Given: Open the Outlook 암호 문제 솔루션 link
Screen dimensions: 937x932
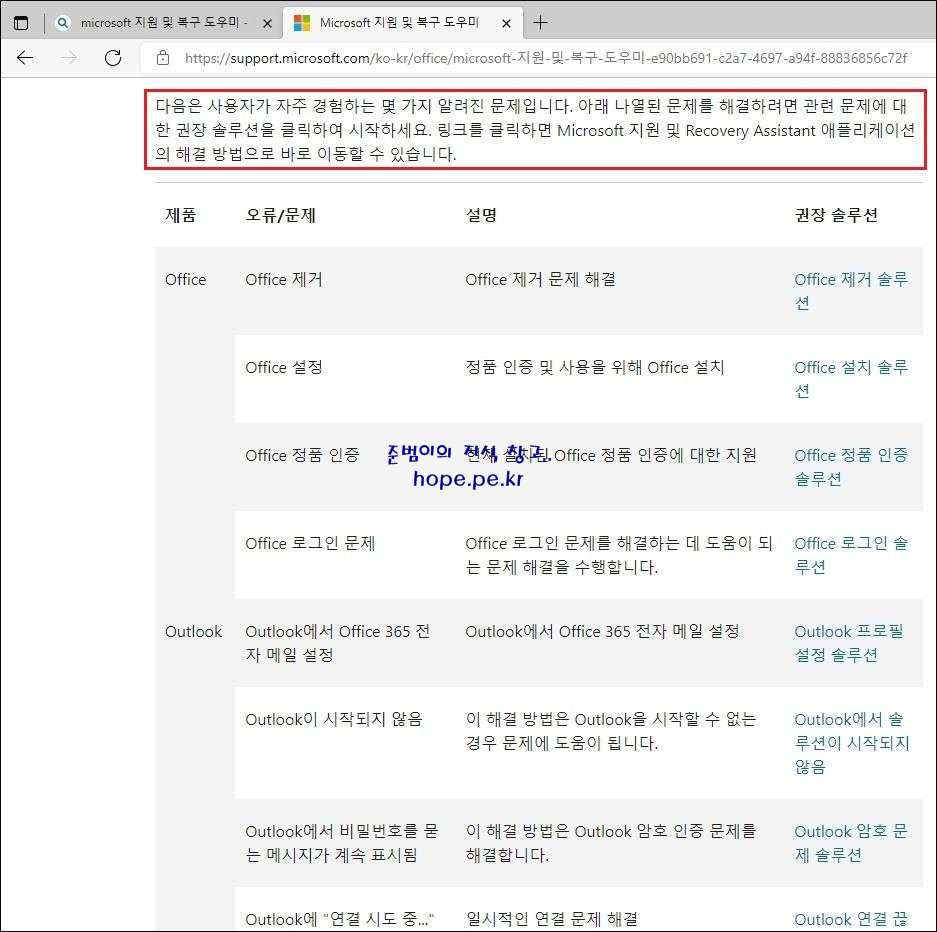Looking at the screenshot, I should pos(851,843).
